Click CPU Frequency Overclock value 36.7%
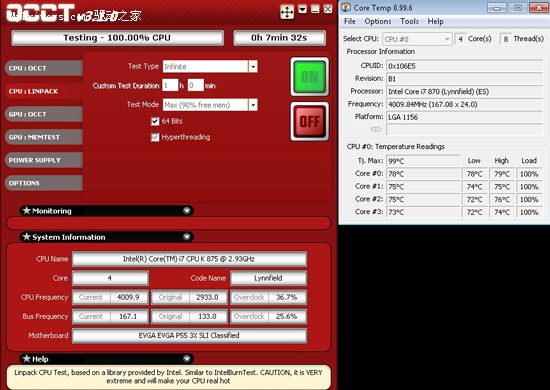 [287, 297]
